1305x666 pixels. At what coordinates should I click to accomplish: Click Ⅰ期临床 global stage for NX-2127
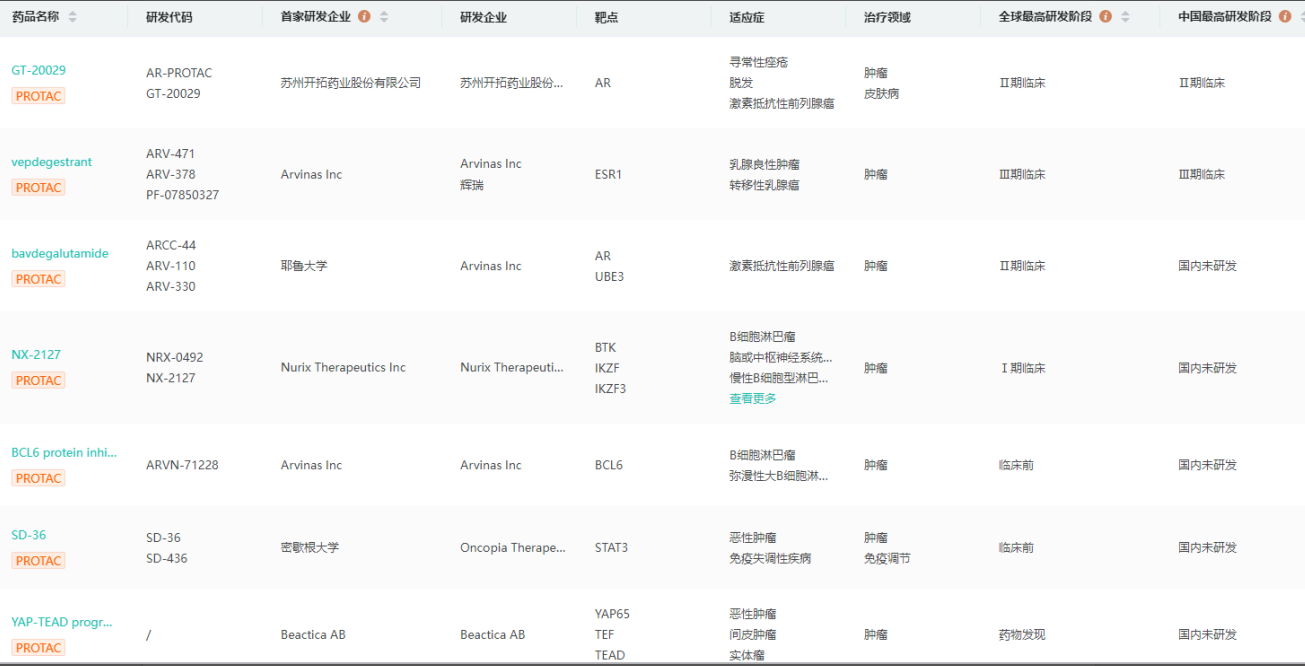(1022, 368)
